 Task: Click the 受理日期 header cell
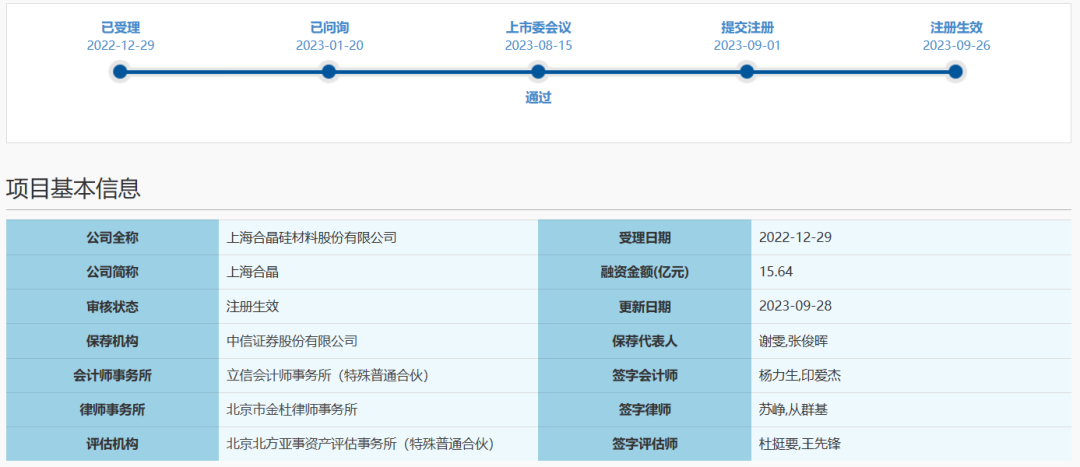pos(645,238)
